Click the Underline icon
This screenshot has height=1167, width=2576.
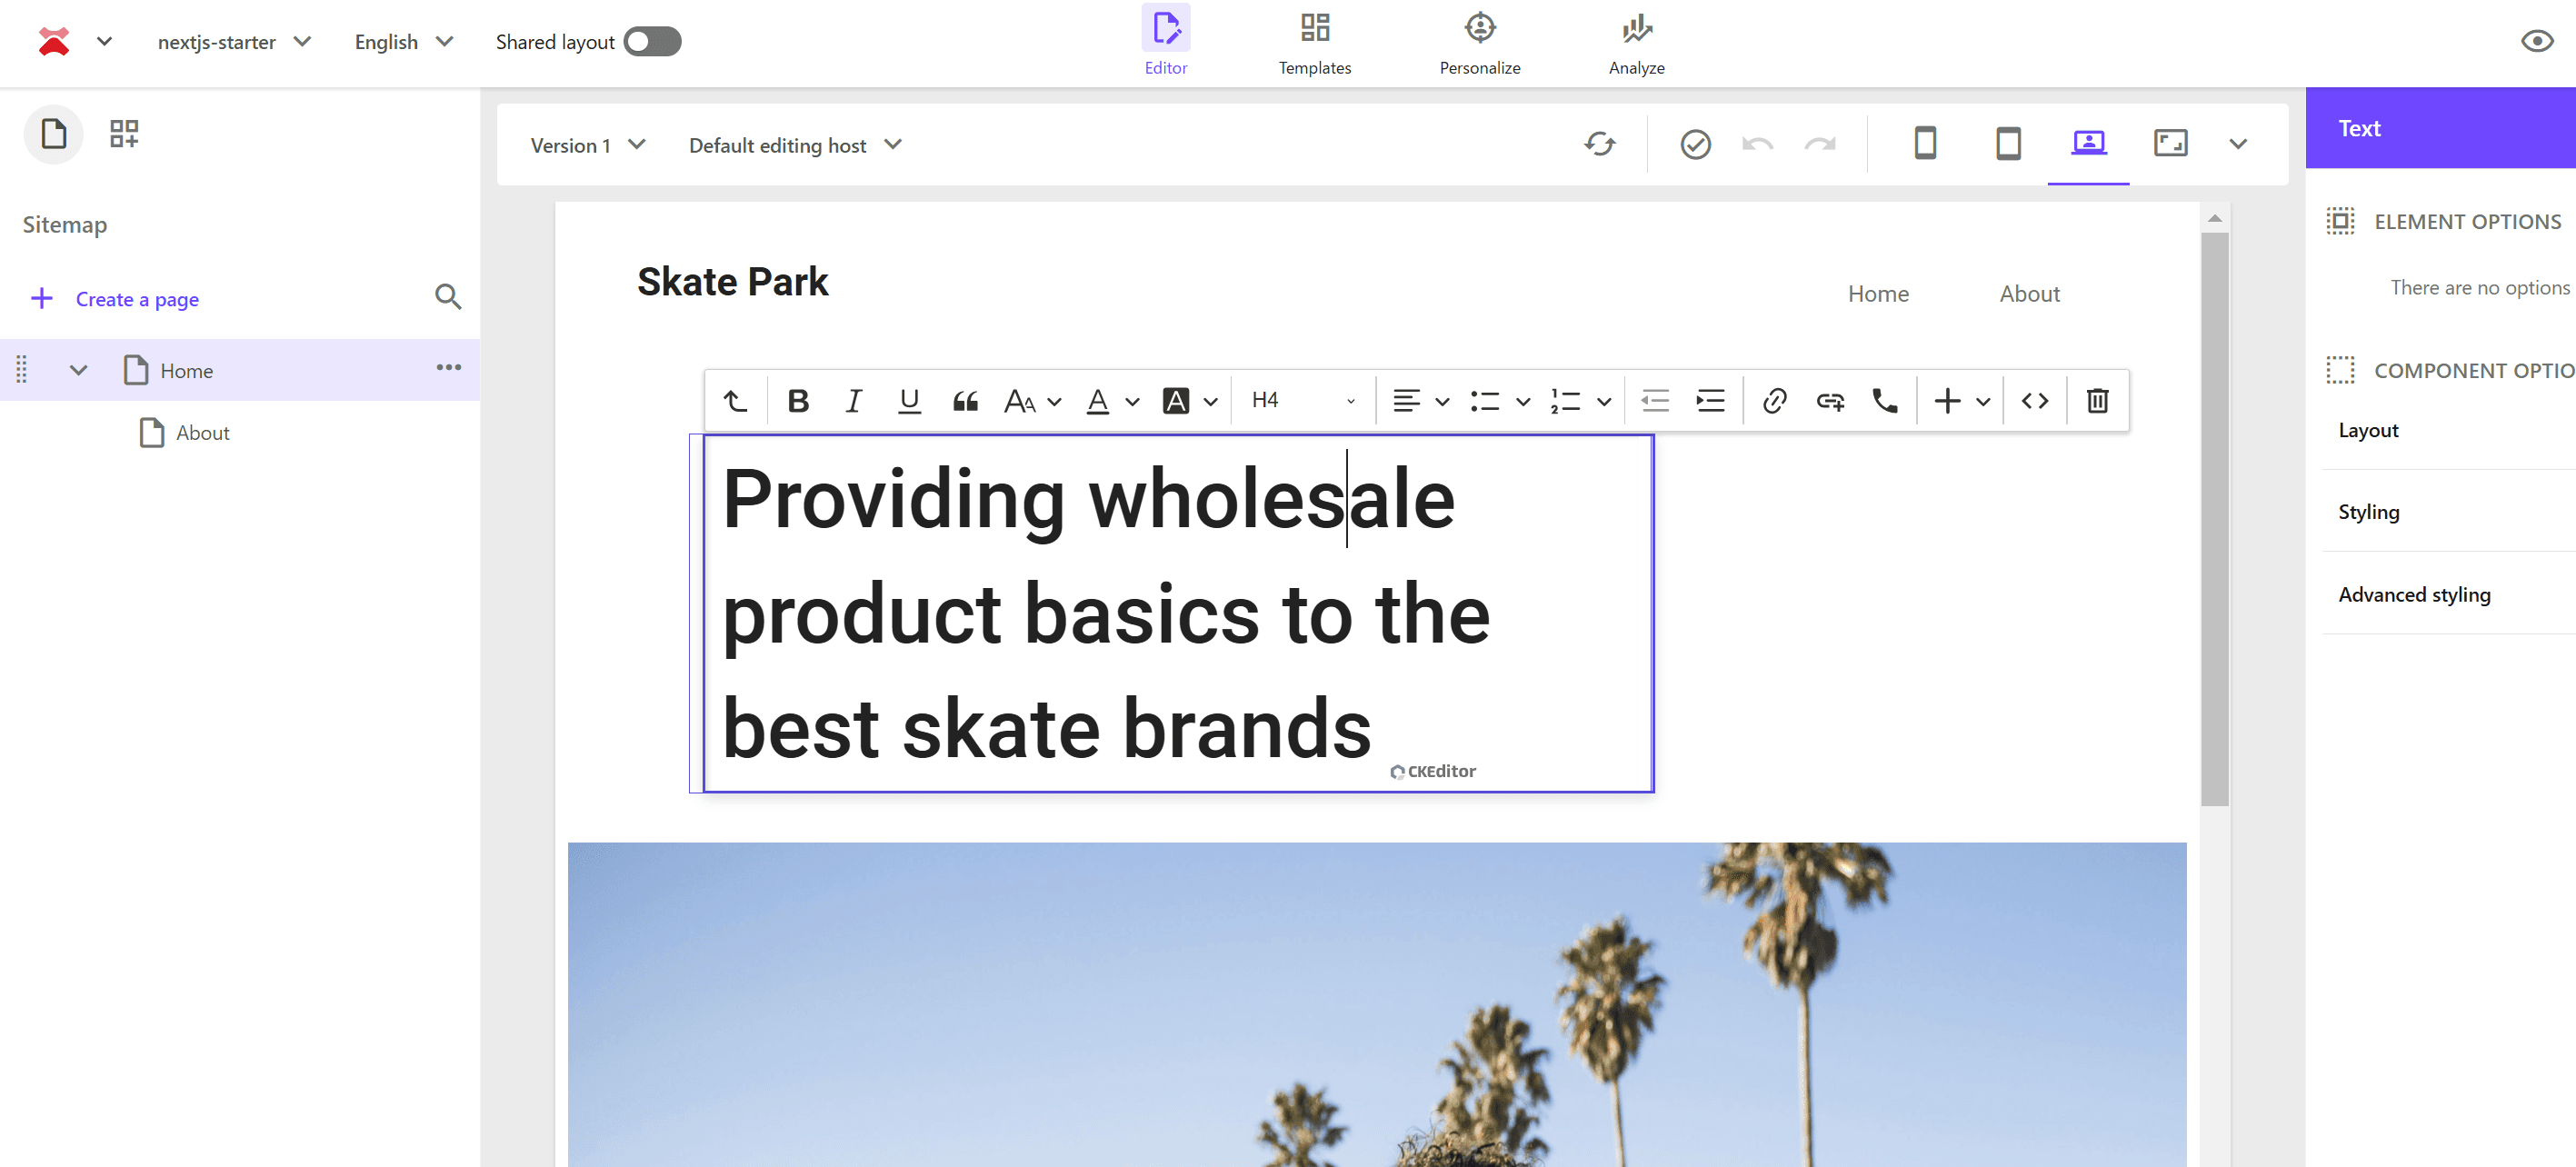point(908,401)
